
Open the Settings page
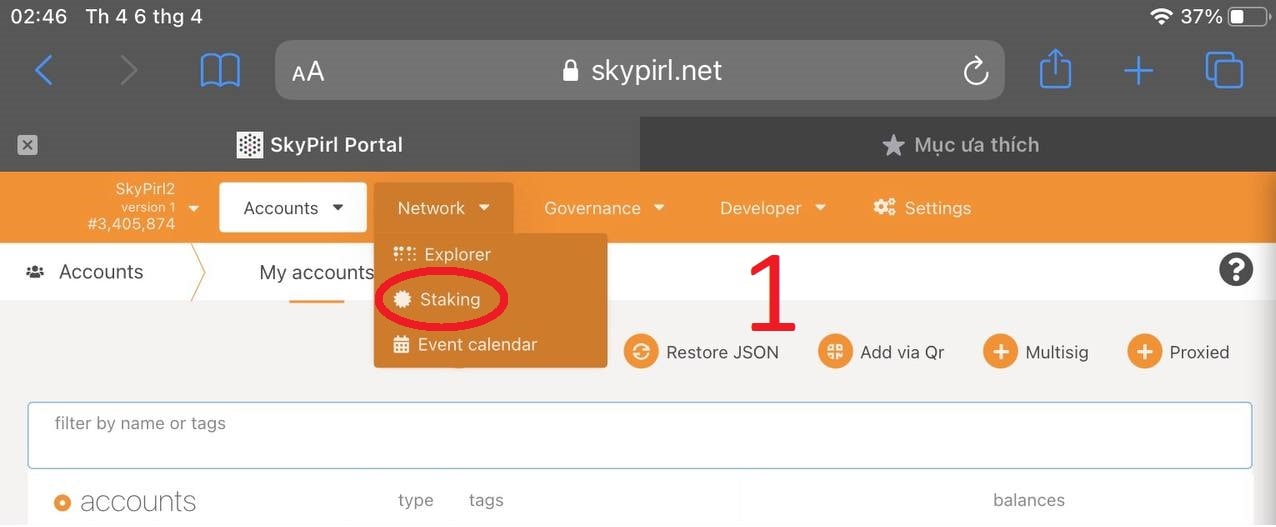[x=922, y=208]
